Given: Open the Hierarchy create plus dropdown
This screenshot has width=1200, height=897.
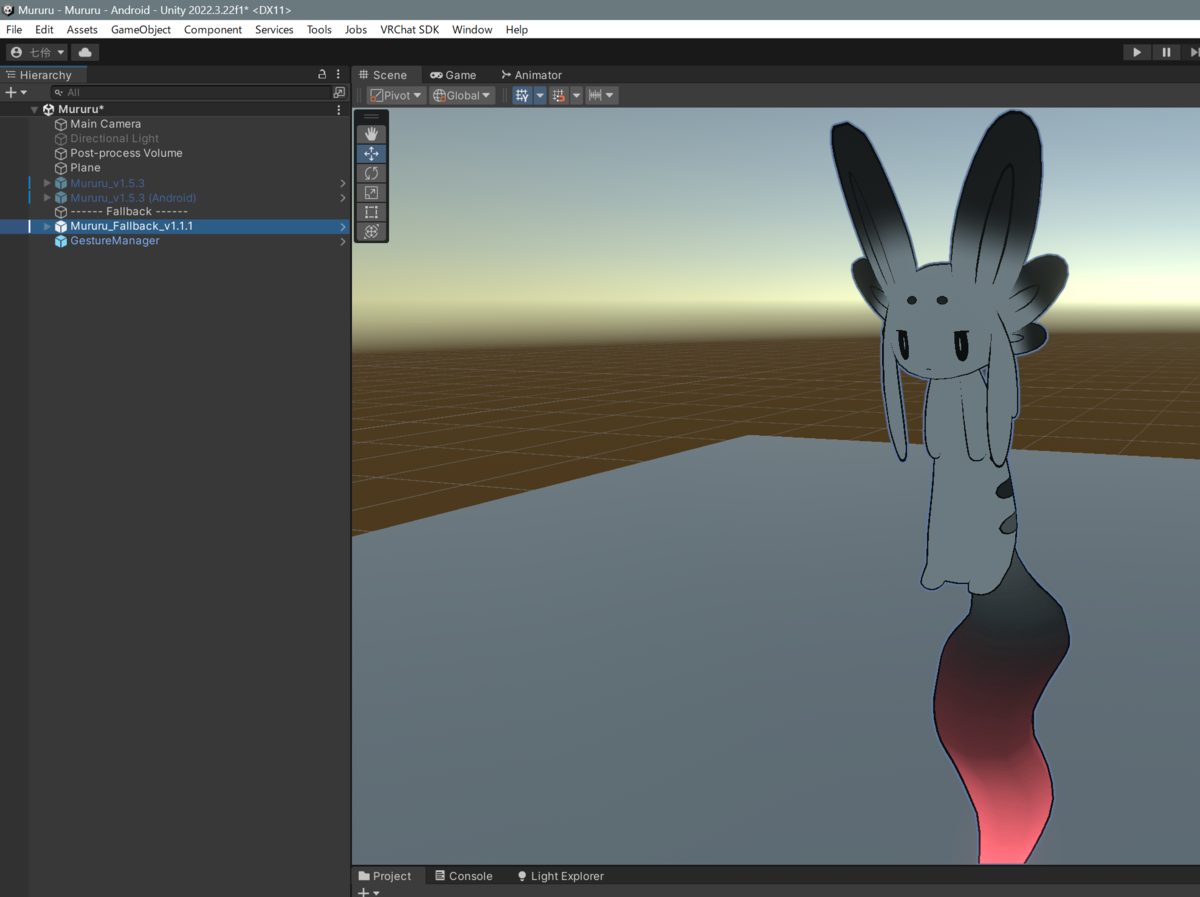Looking at the screenshot, I should (x=16, y=92).
